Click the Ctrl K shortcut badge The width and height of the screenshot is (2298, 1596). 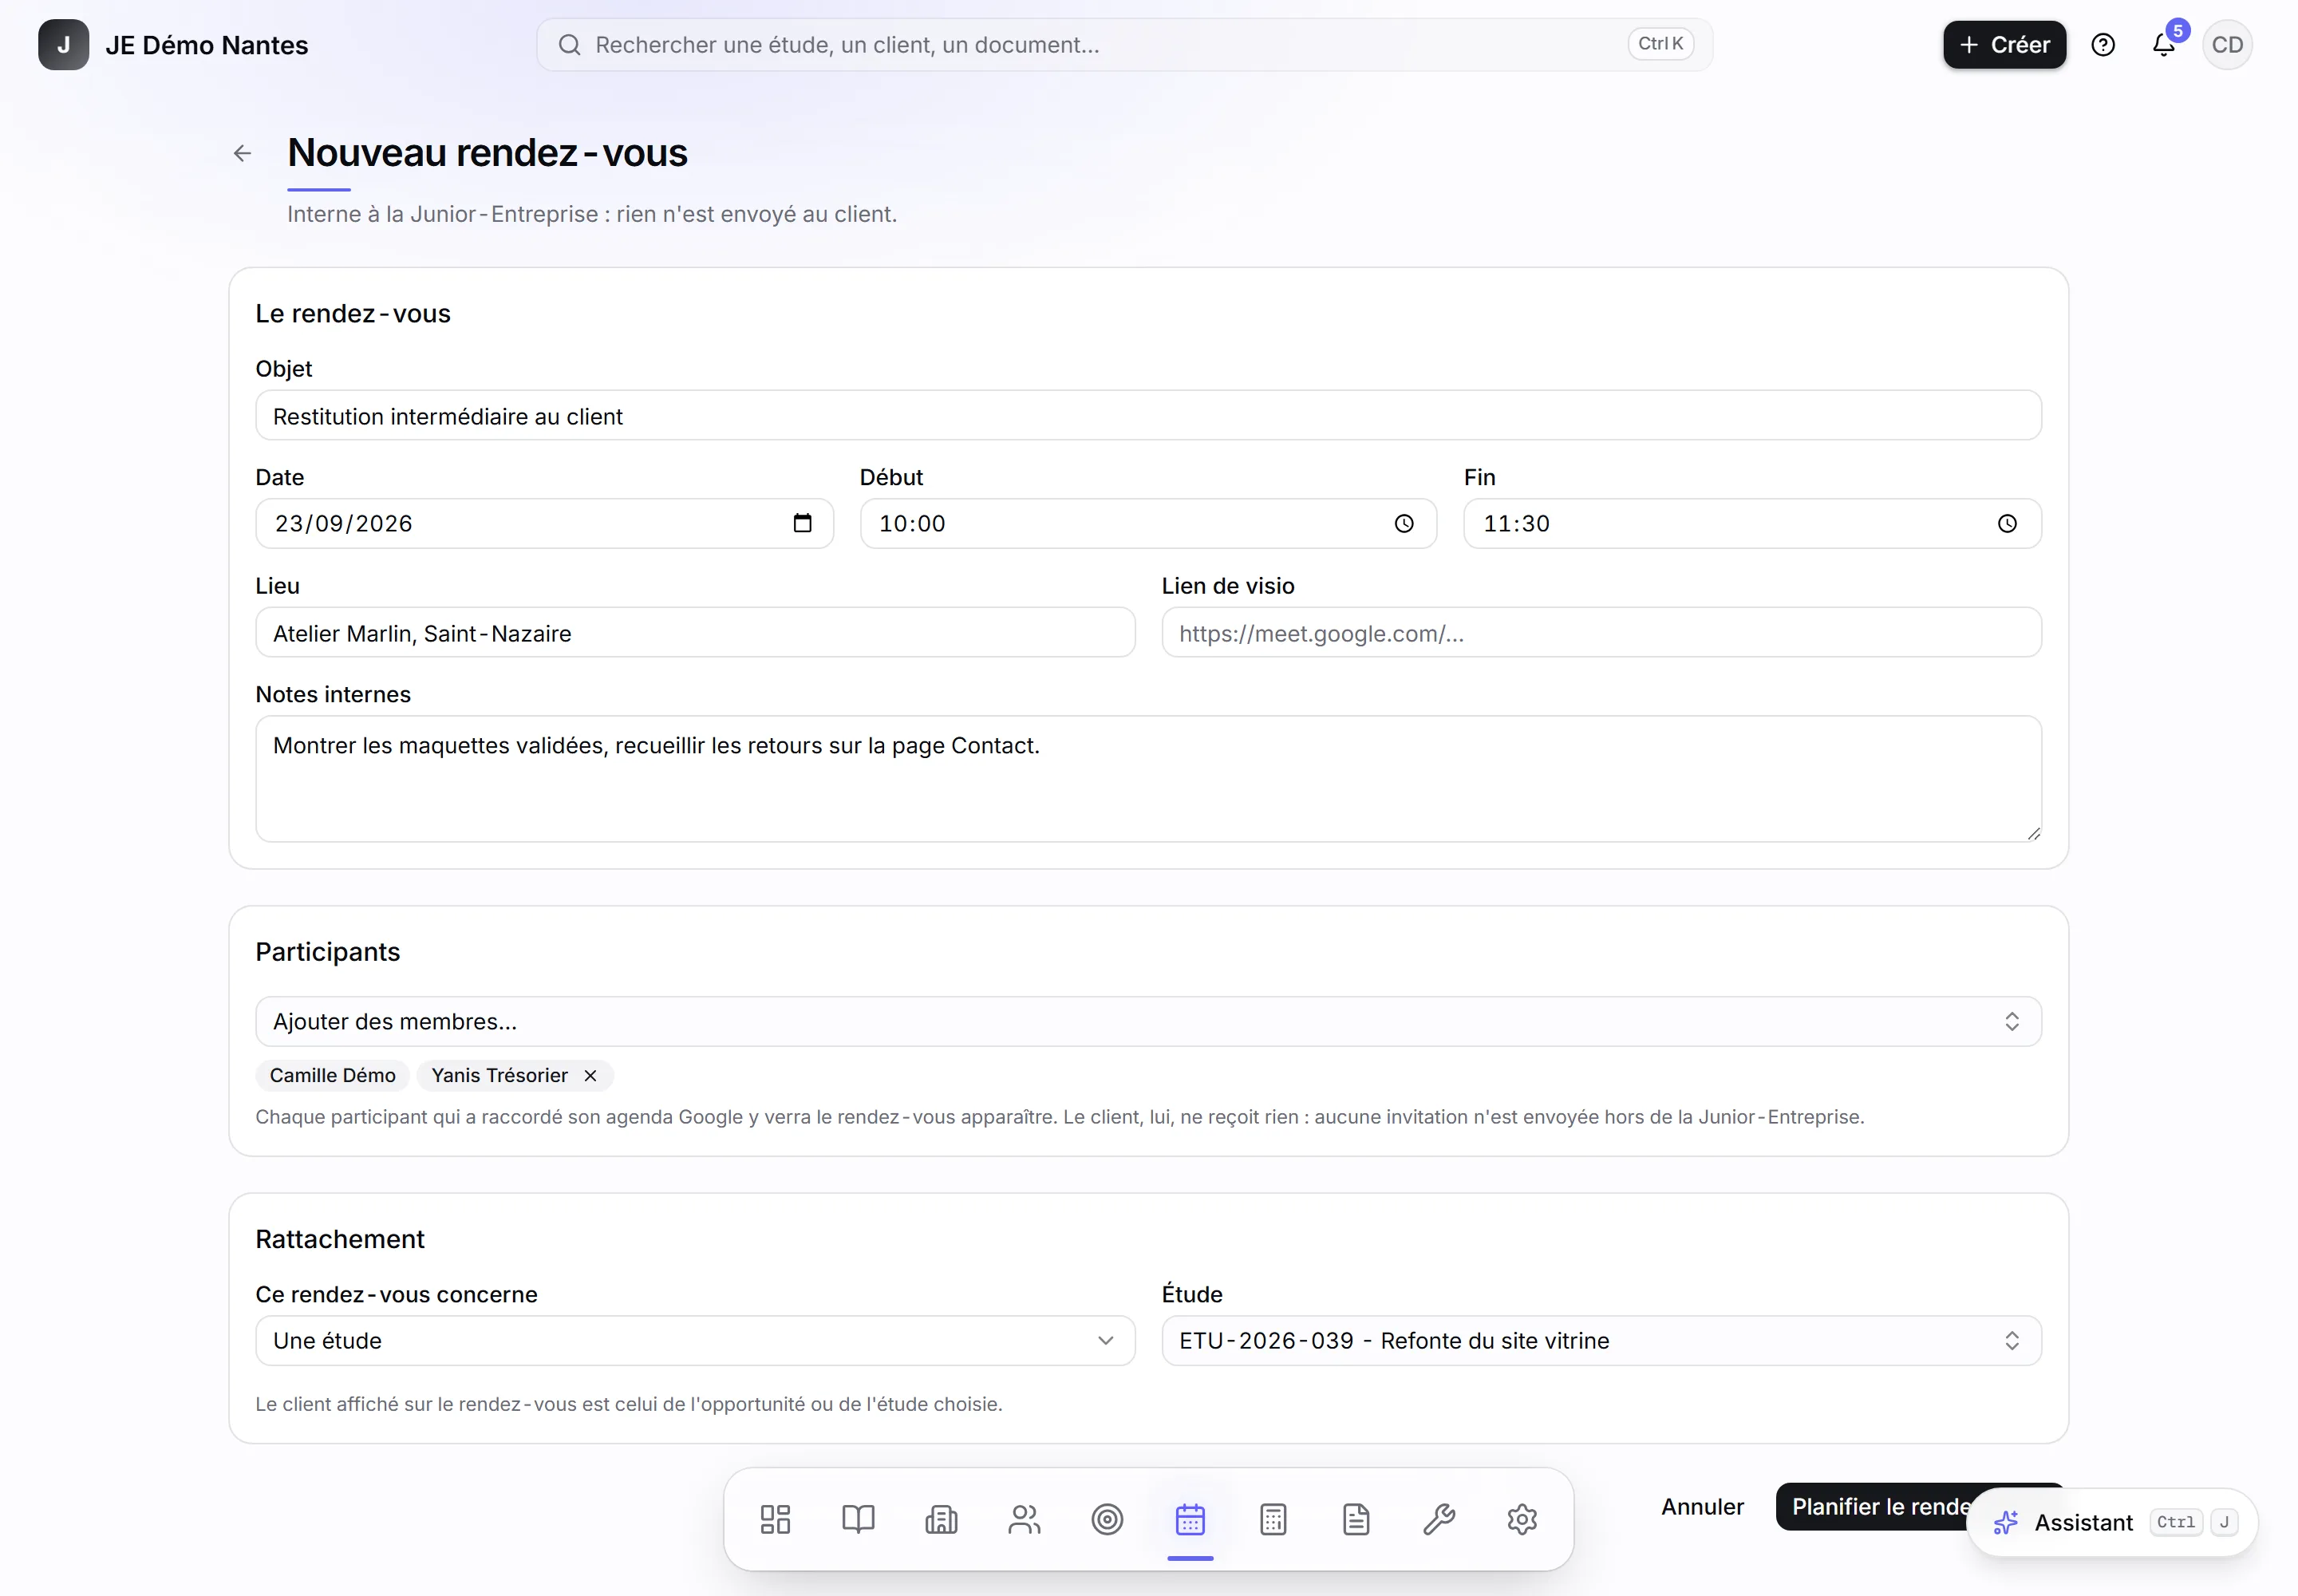(x=1660, y=44)
